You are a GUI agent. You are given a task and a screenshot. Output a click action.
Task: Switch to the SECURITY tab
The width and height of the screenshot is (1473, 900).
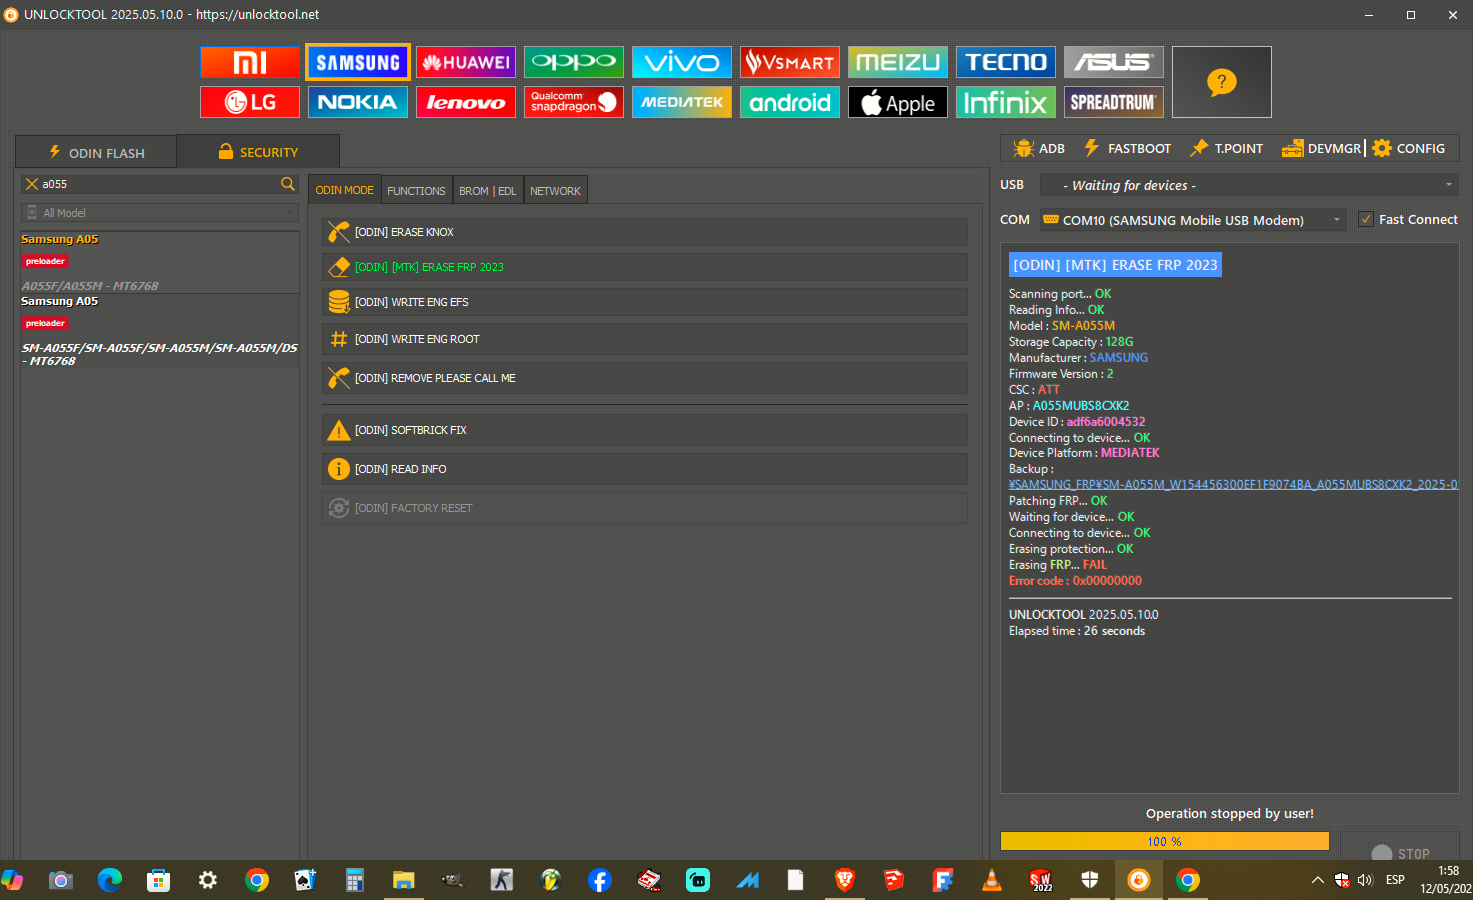pos(258,152)
